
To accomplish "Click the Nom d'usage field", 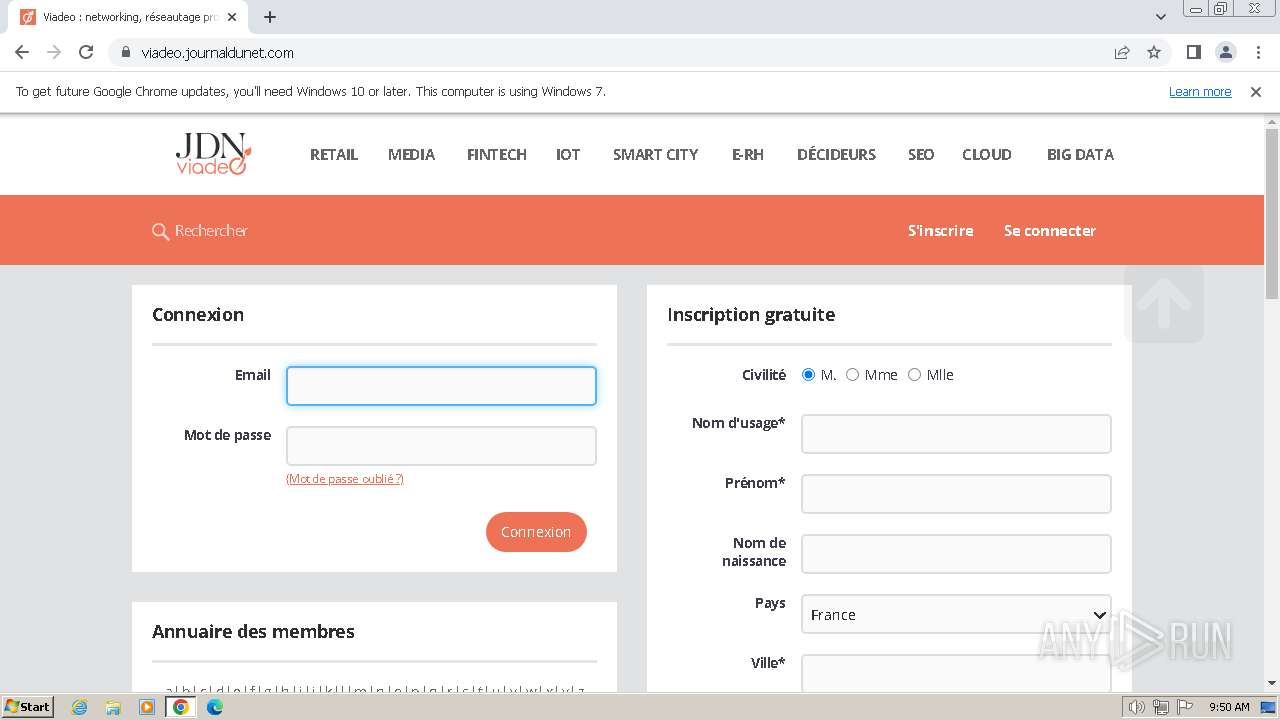I will [x=956, y=434].
